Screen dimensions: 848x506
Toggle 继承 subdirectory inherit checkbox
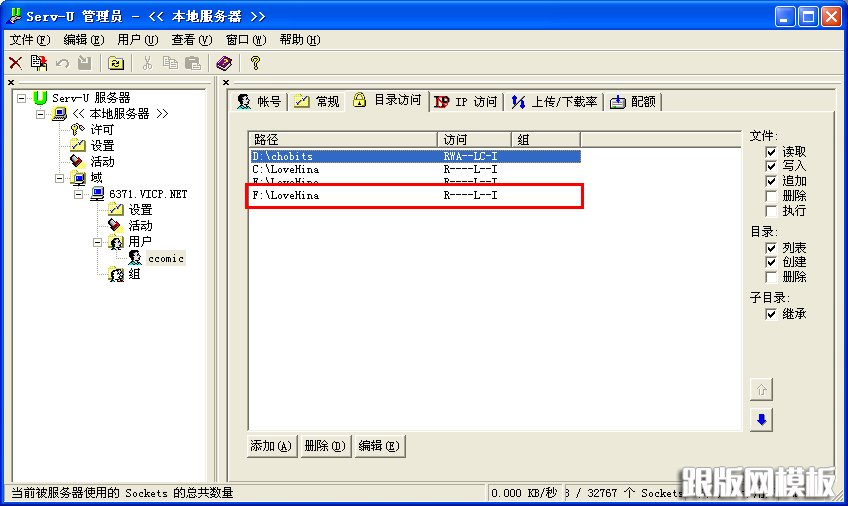click(x=771, y=314)
